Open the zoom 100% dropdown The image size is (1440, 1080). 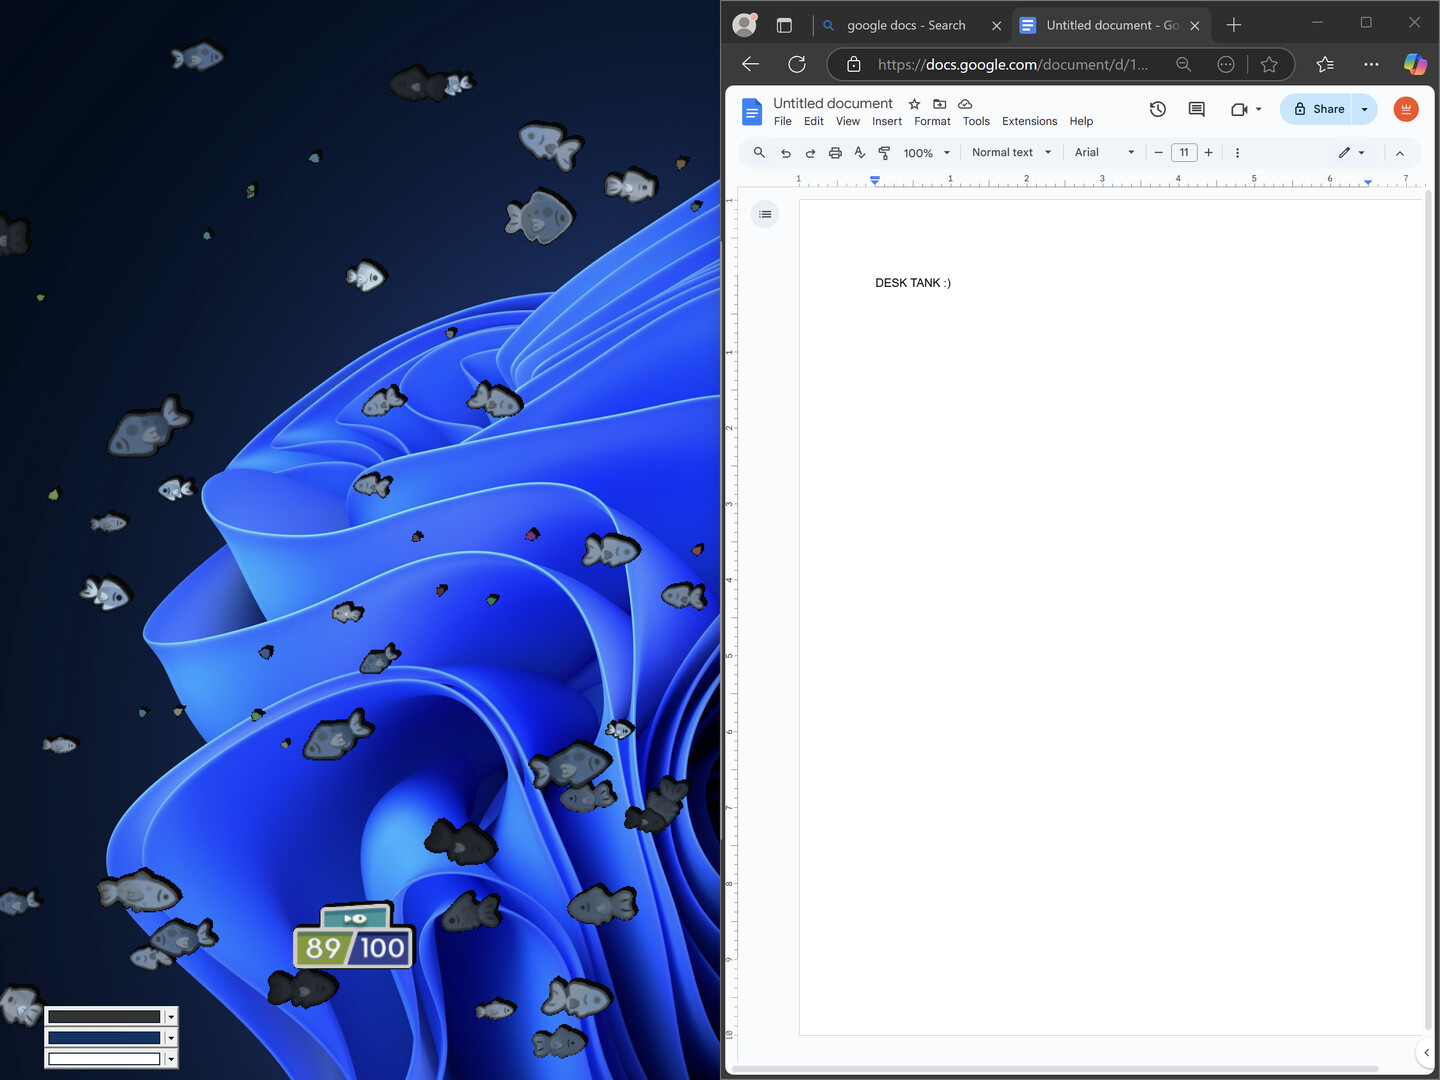point(926,153)
